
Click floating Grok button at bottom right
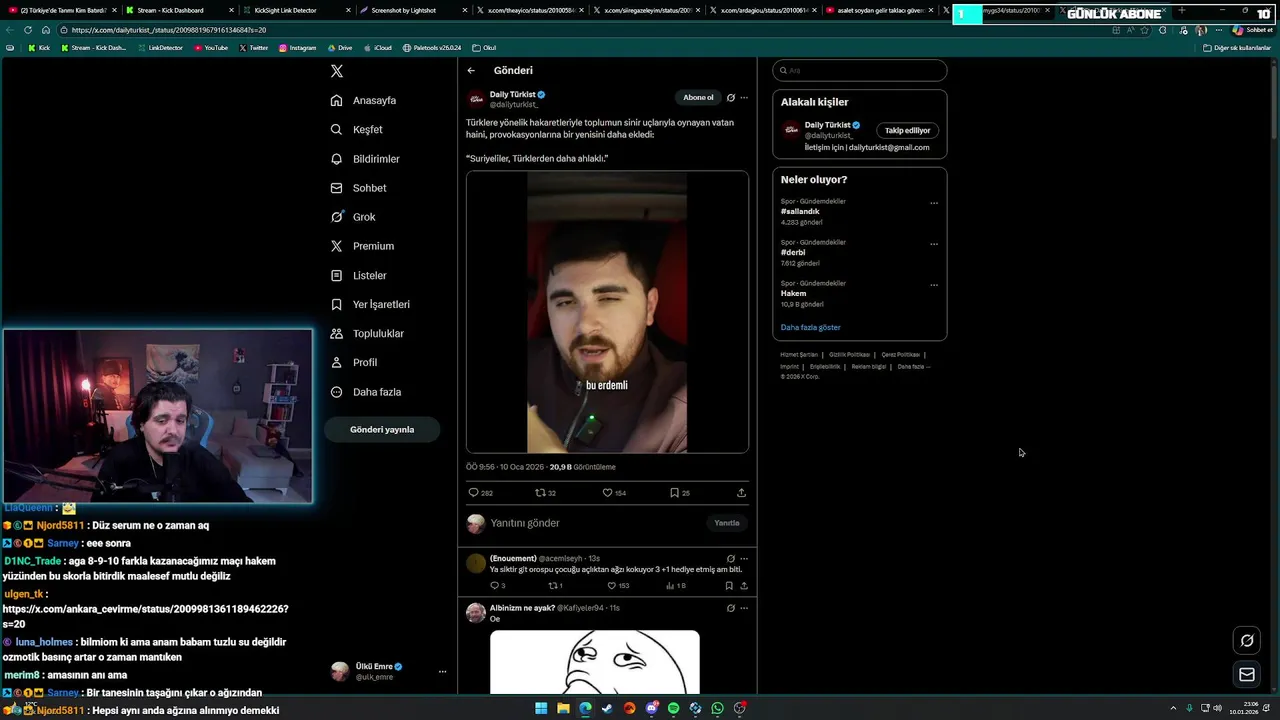click(x=1247, y=640)
